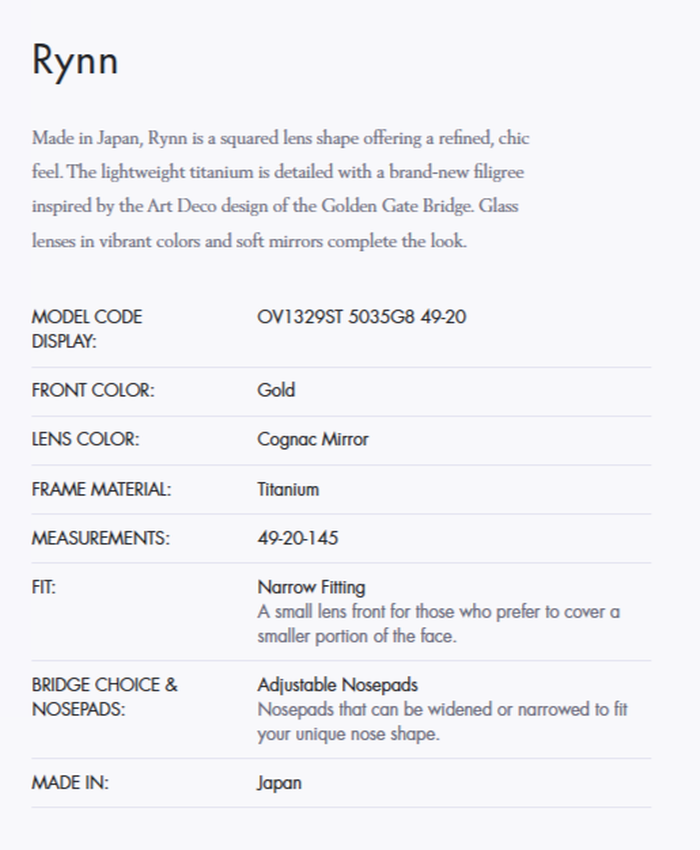Click the Gold front color value
The height and width of the screenshot is (850, 700).
point(276,390)
